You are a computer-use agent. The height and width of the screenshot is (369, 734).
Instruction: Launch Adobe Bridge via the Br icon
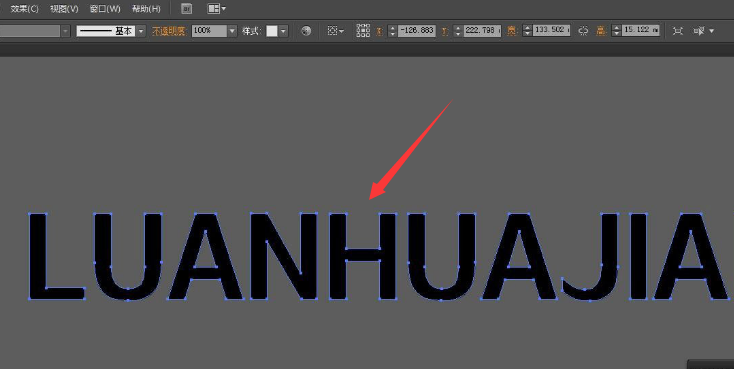click(x=186, y=8)
